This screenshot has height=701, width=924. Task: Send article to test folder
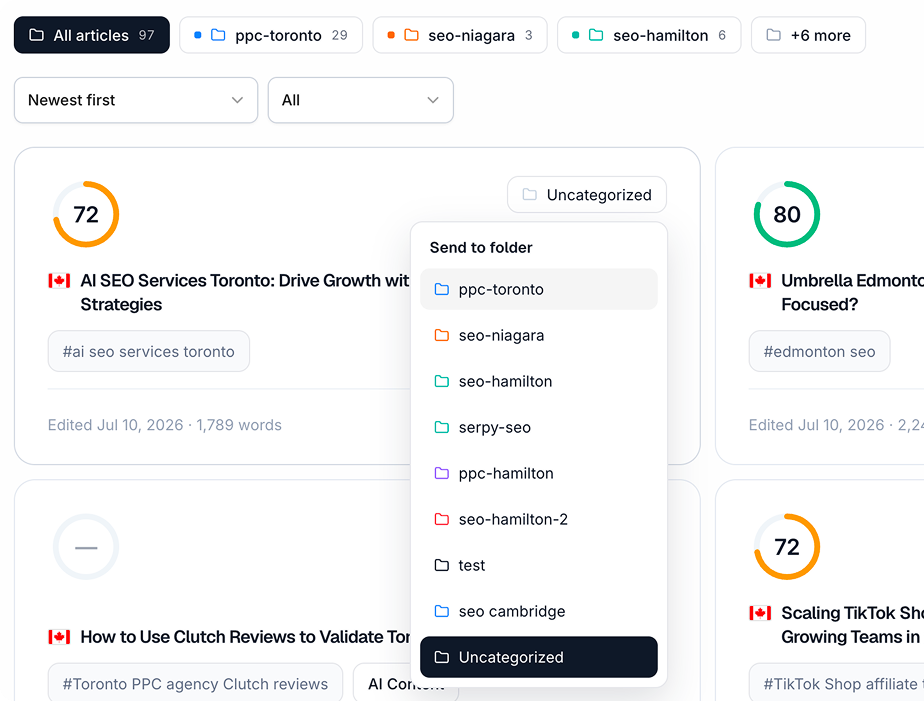pyautogui.click(x=539, y=565)
